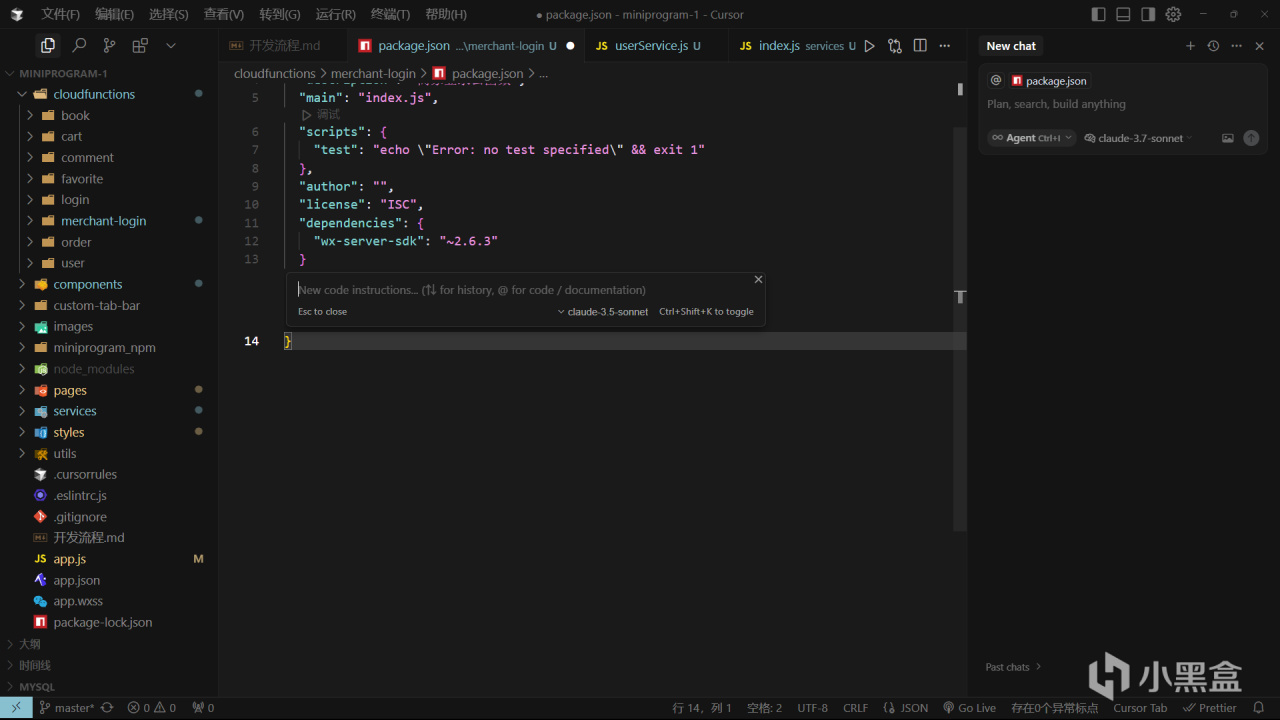Open the Extensions view icon
Screen dimensions: 1280x720
pos(140,45)
